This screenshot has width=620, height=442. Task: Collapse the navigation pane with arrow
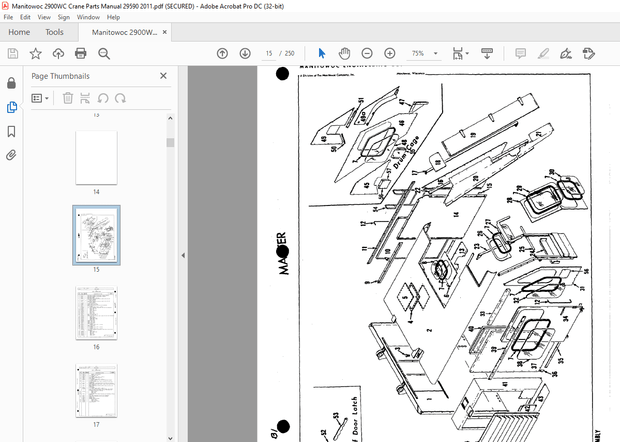183,255
